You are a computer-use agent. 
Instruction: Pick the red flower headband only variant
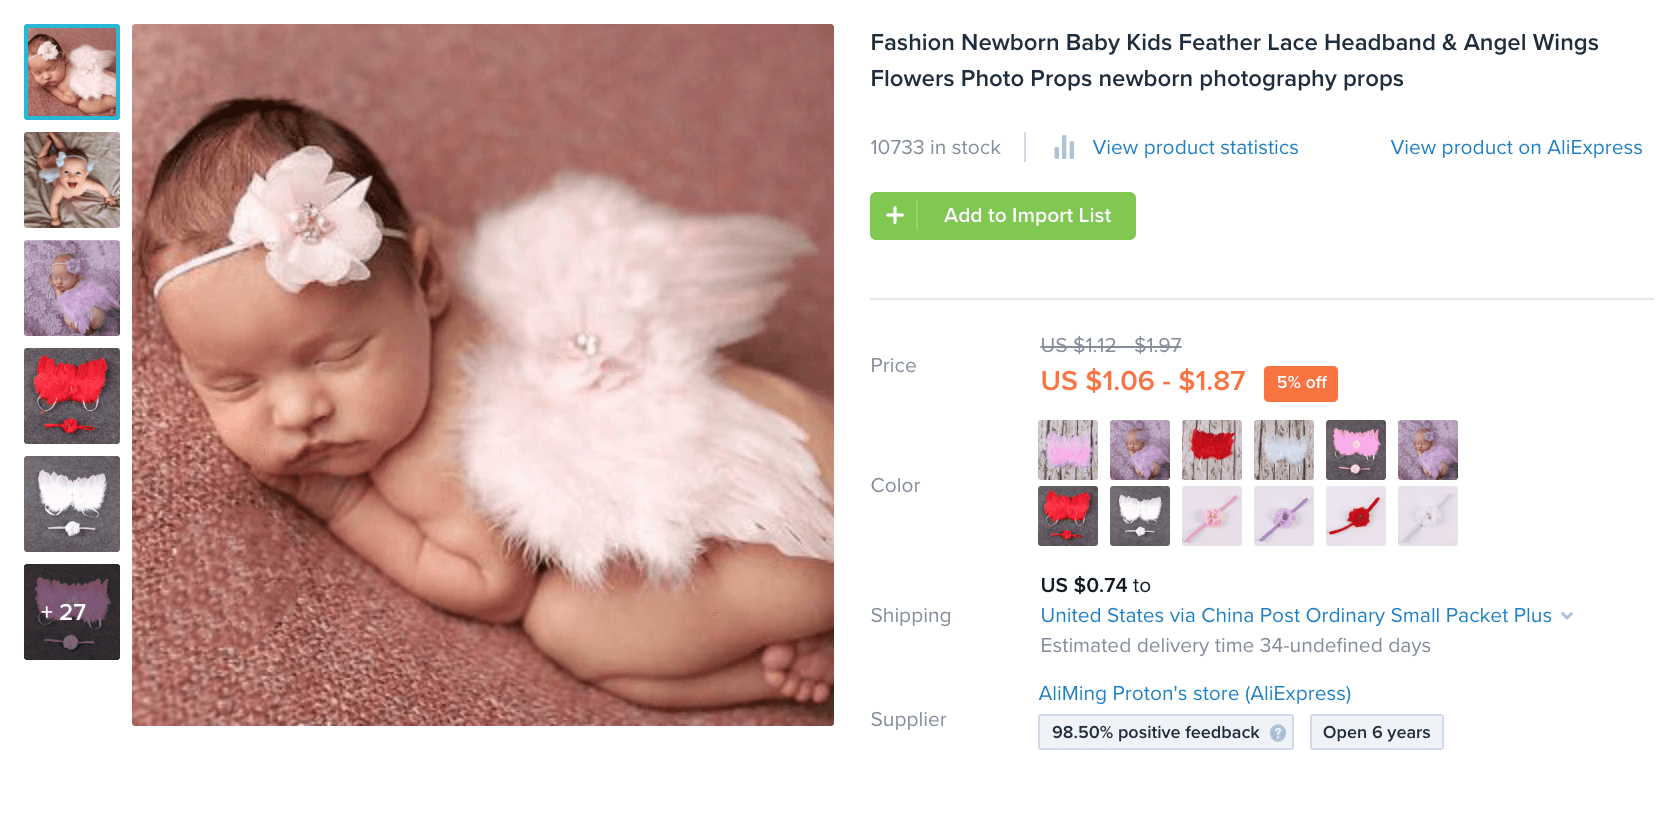coord(1356,516)
